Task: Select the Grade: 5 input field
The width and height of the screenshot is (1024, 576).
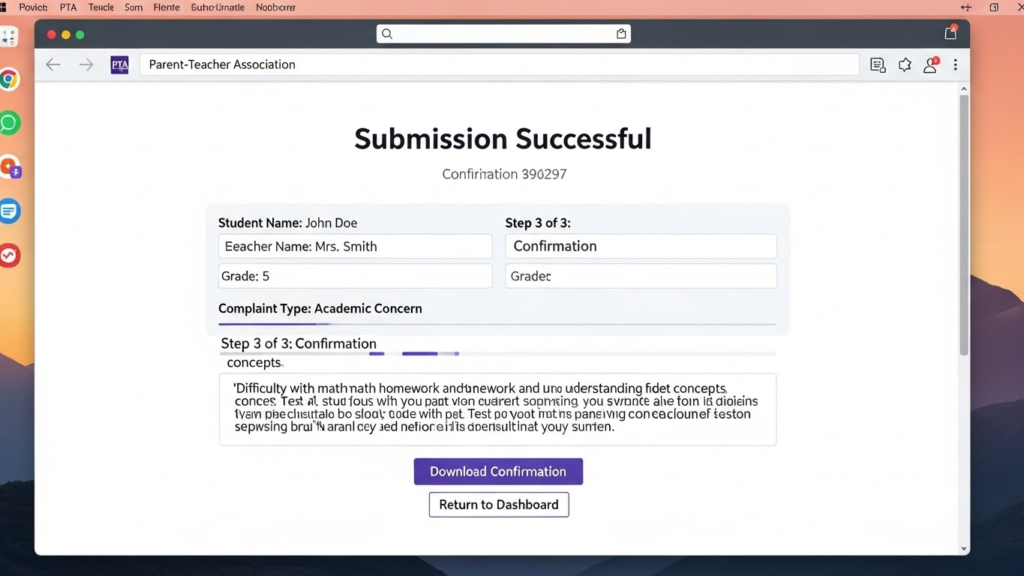Action: click(354, 275)
